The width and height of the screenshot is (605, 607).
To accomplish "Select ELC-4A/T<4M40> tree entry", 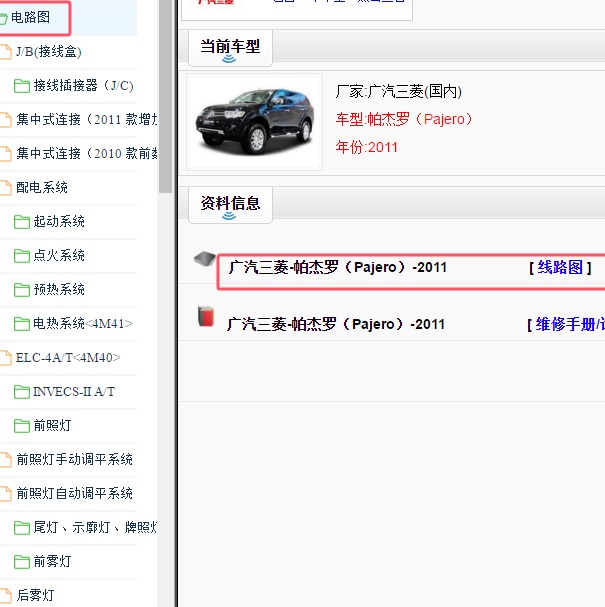I will pyautogui.click(x=68, y=358).
